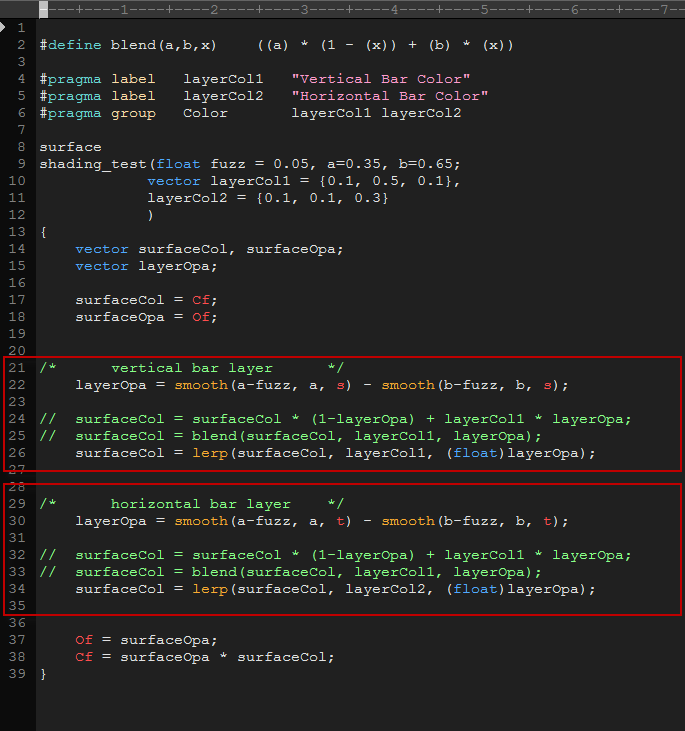Click the opening brace on line 13
This screenshot has width=685, height=731.
coord(43,232)
